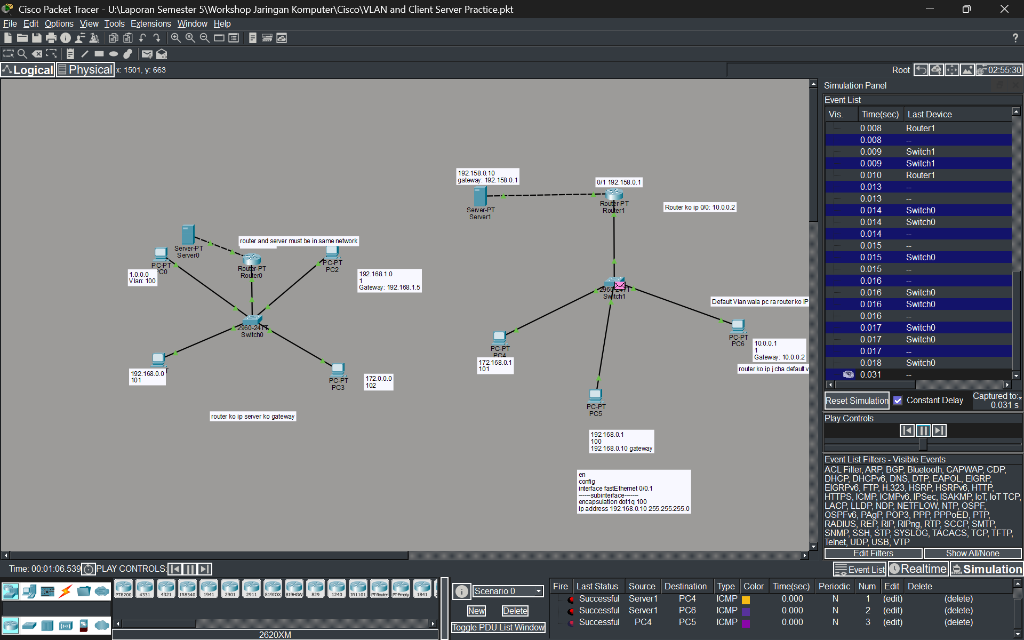
Task: Select the Draw Ellipse tool
Action: click(x=114, y=54)
